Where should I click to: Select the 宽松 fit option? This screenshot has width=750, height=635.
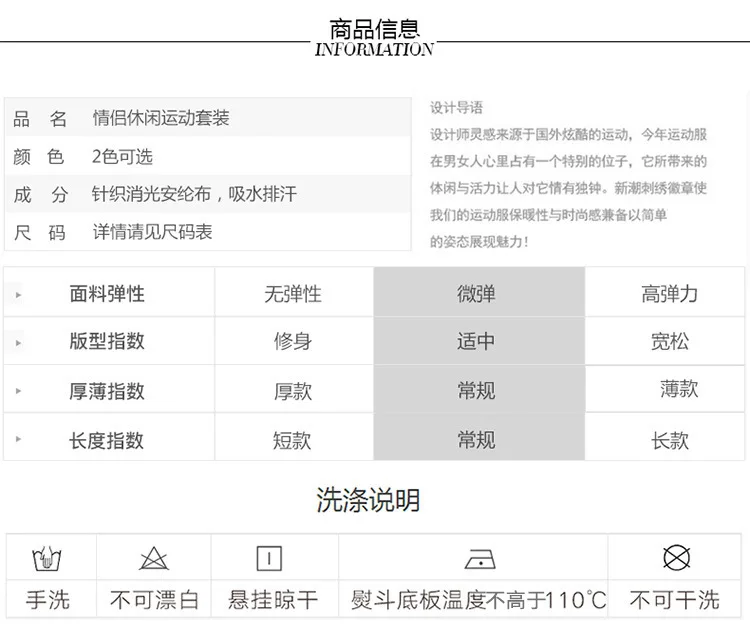tap(664, 340)
